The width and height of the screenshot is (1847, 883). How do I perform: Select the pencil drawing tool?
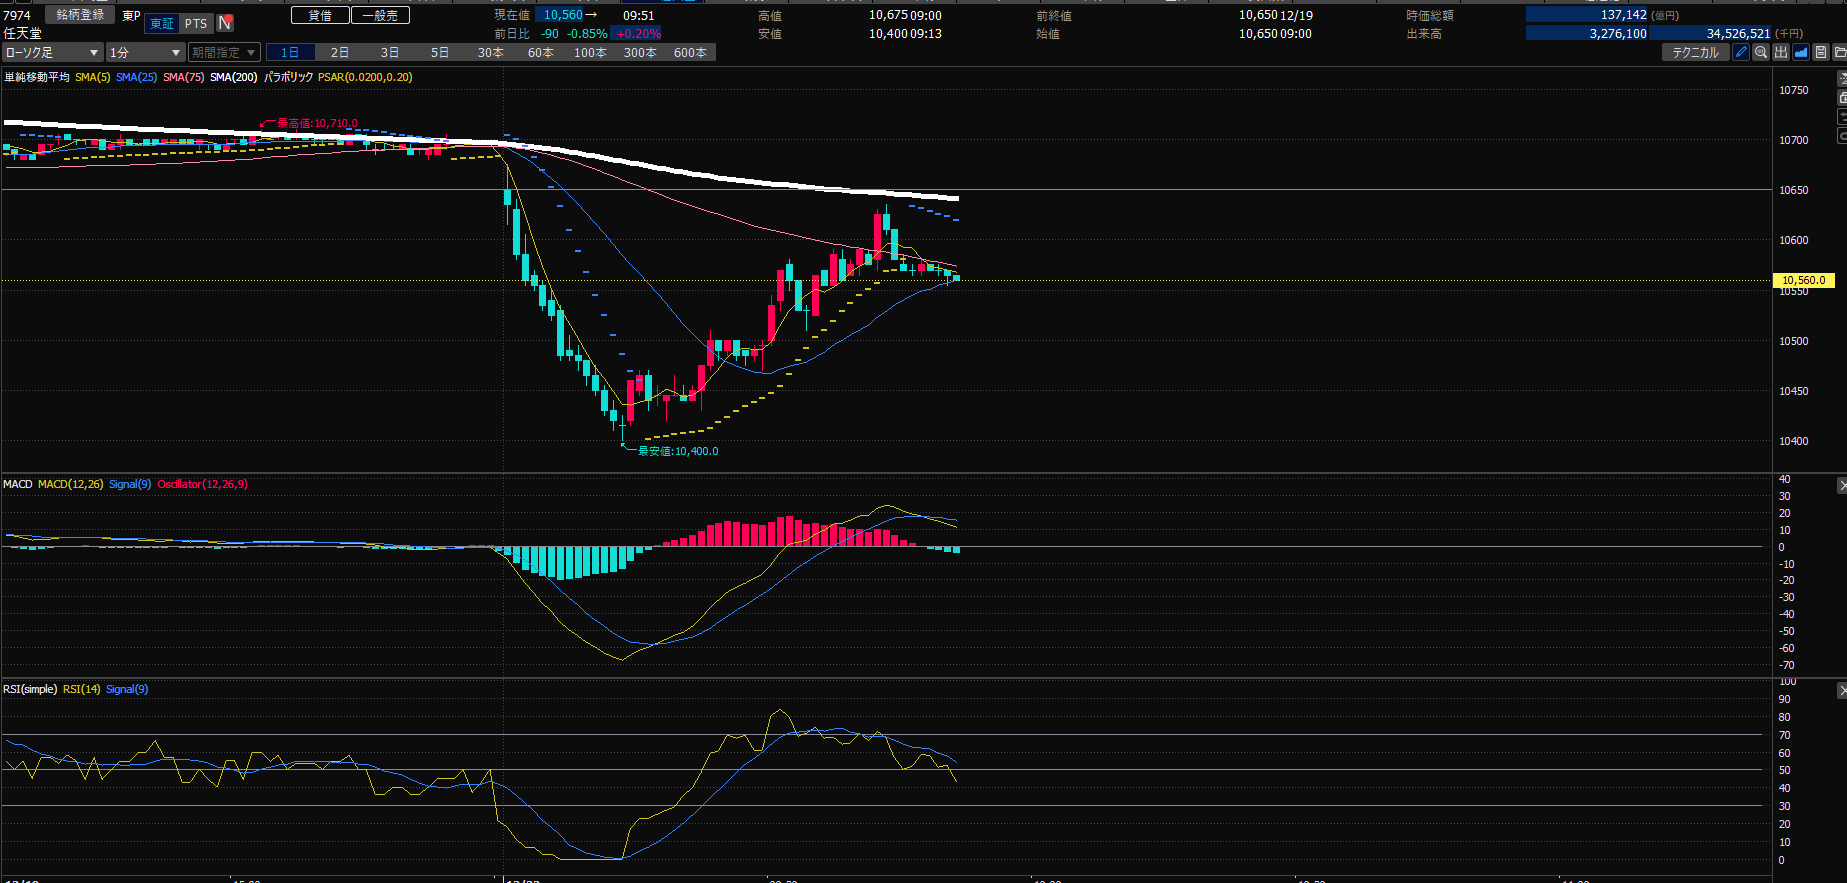pyautogui.click(x=1741, y=53)
